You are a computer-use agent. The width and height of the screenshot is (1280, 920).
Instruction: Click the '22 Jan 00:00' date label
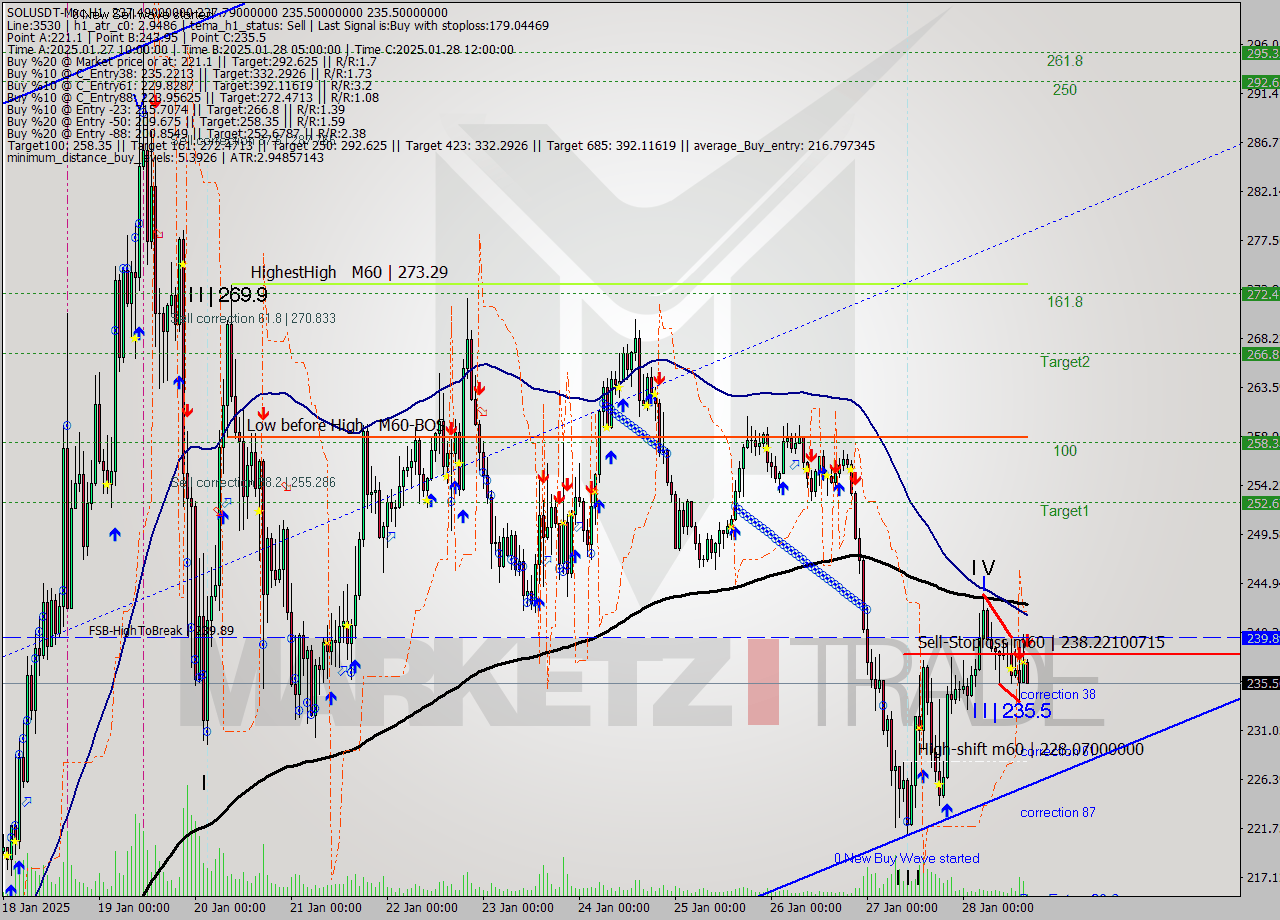(422, 908)
